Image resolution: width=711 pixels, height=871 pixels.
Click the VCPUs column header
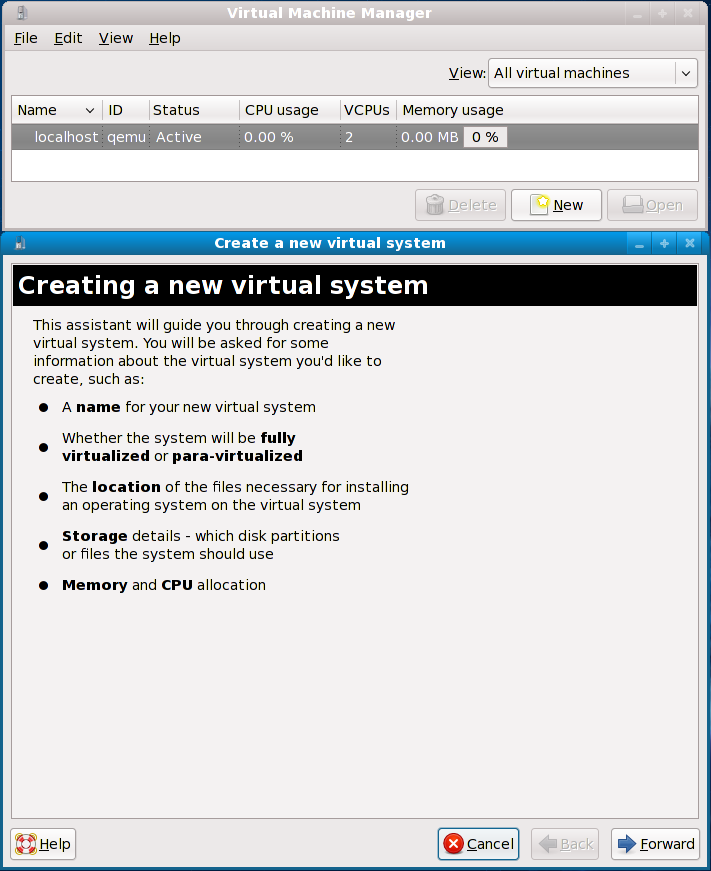368,110
